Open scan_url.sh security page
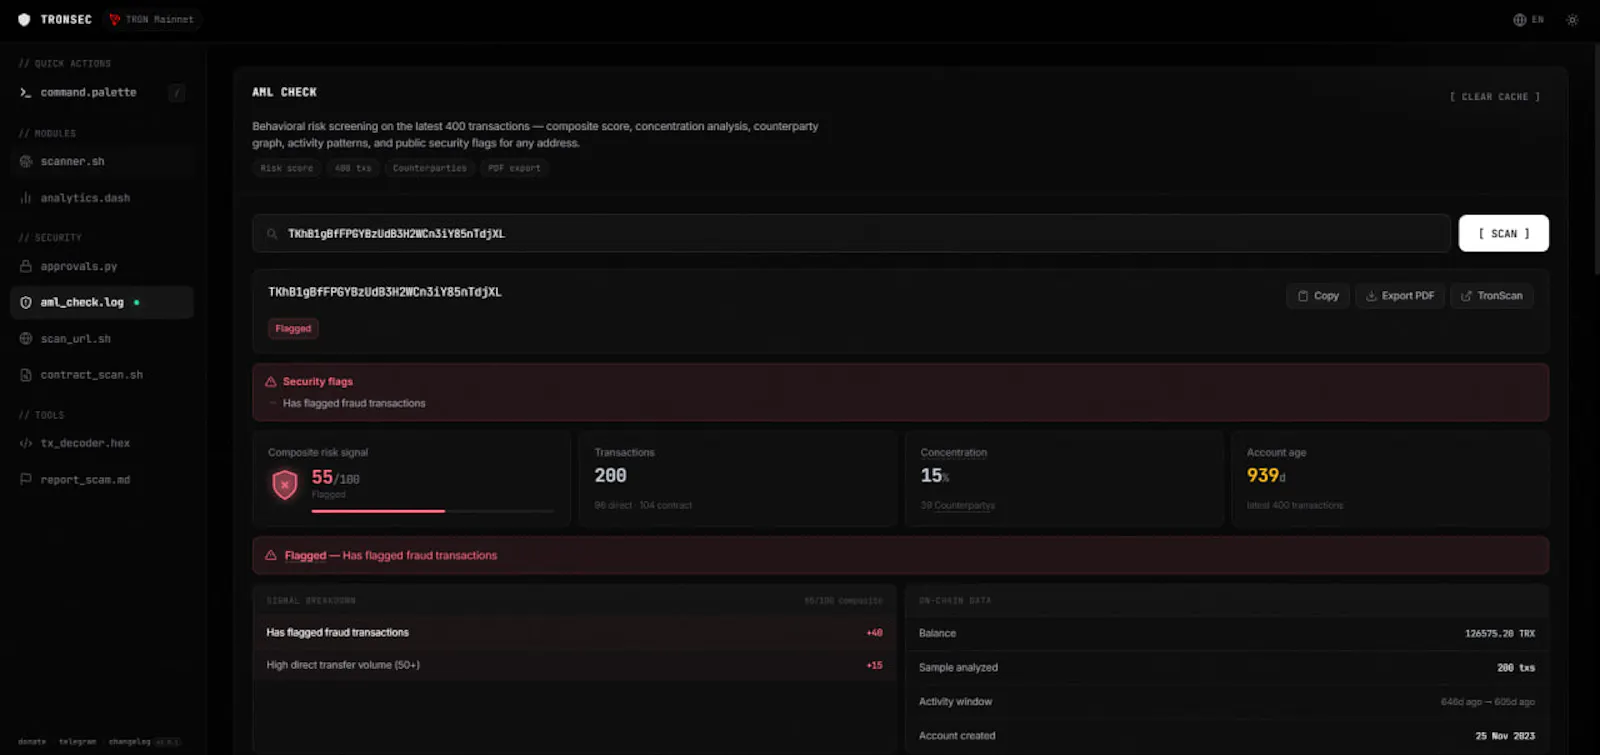 tap(102, 338)
